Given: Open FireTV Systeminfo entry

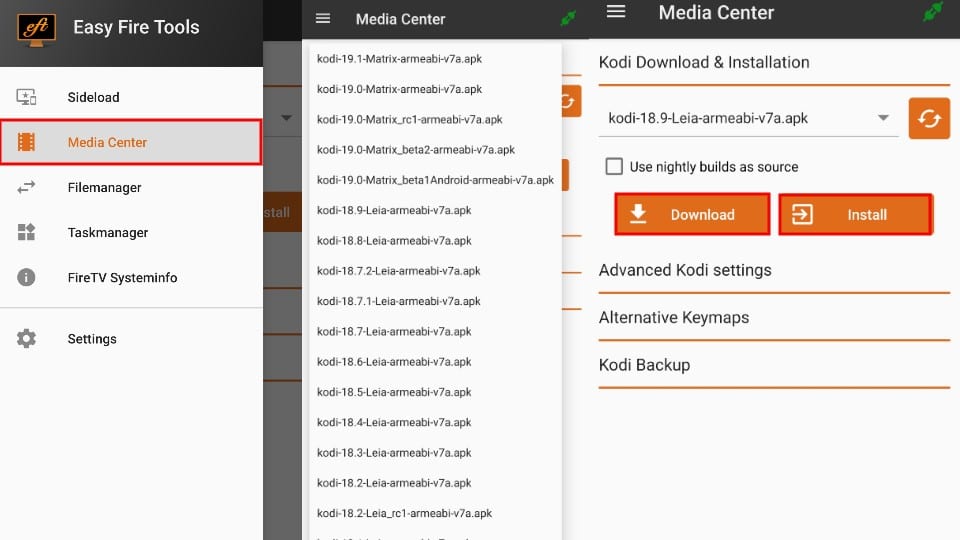Looking at the screenshot, I should [132, 277].
